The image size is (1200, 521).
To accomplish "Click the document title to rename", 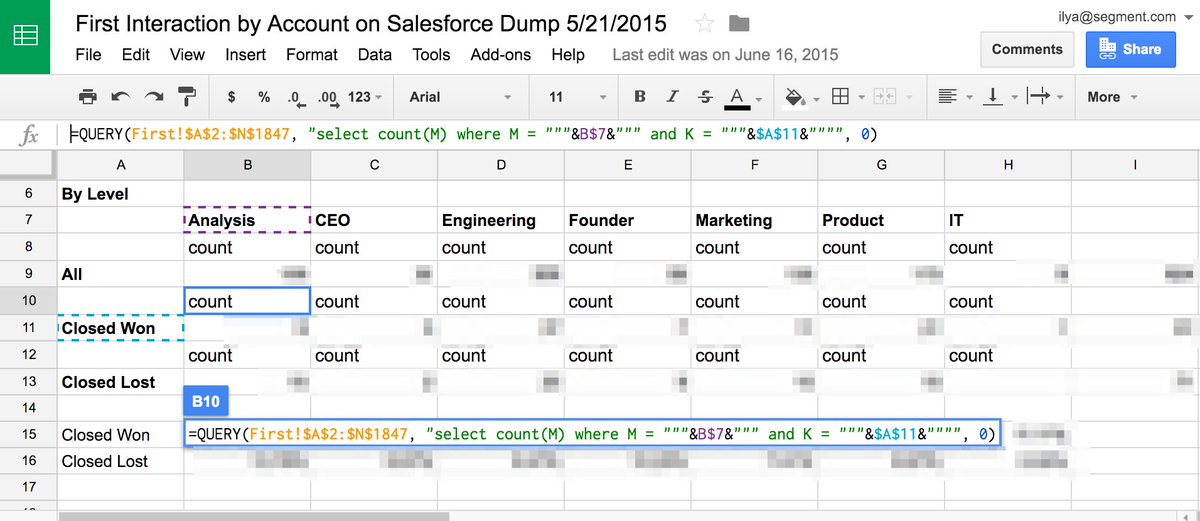I will (x=371, y=24).
